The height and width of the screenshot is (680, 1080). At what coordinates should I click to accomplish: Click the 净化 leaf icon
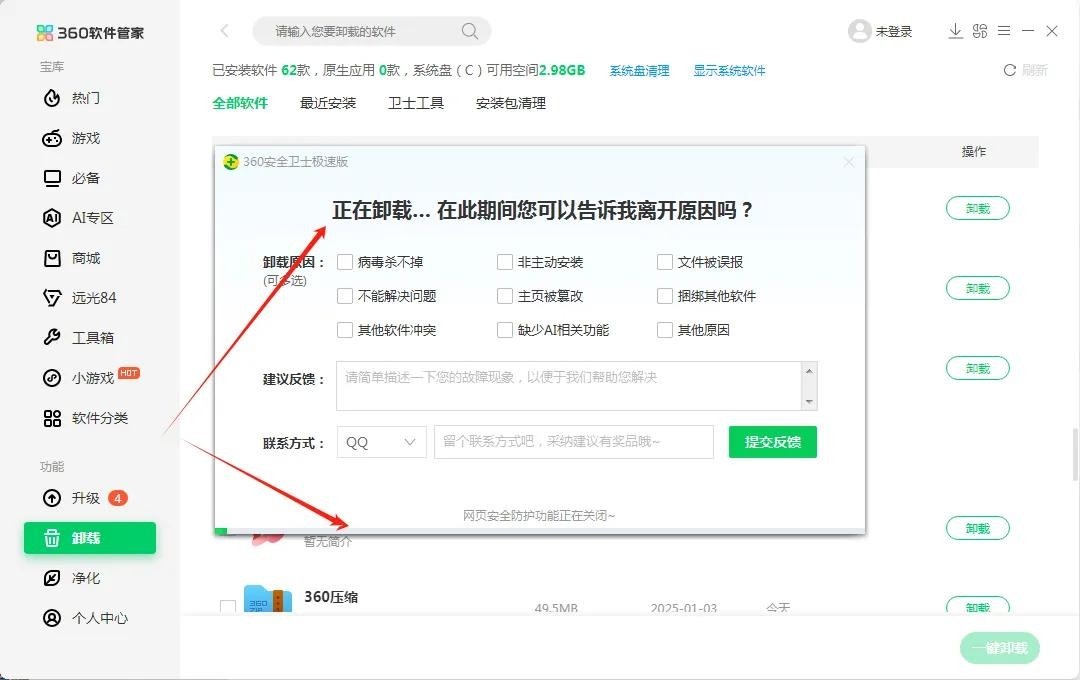52,578
